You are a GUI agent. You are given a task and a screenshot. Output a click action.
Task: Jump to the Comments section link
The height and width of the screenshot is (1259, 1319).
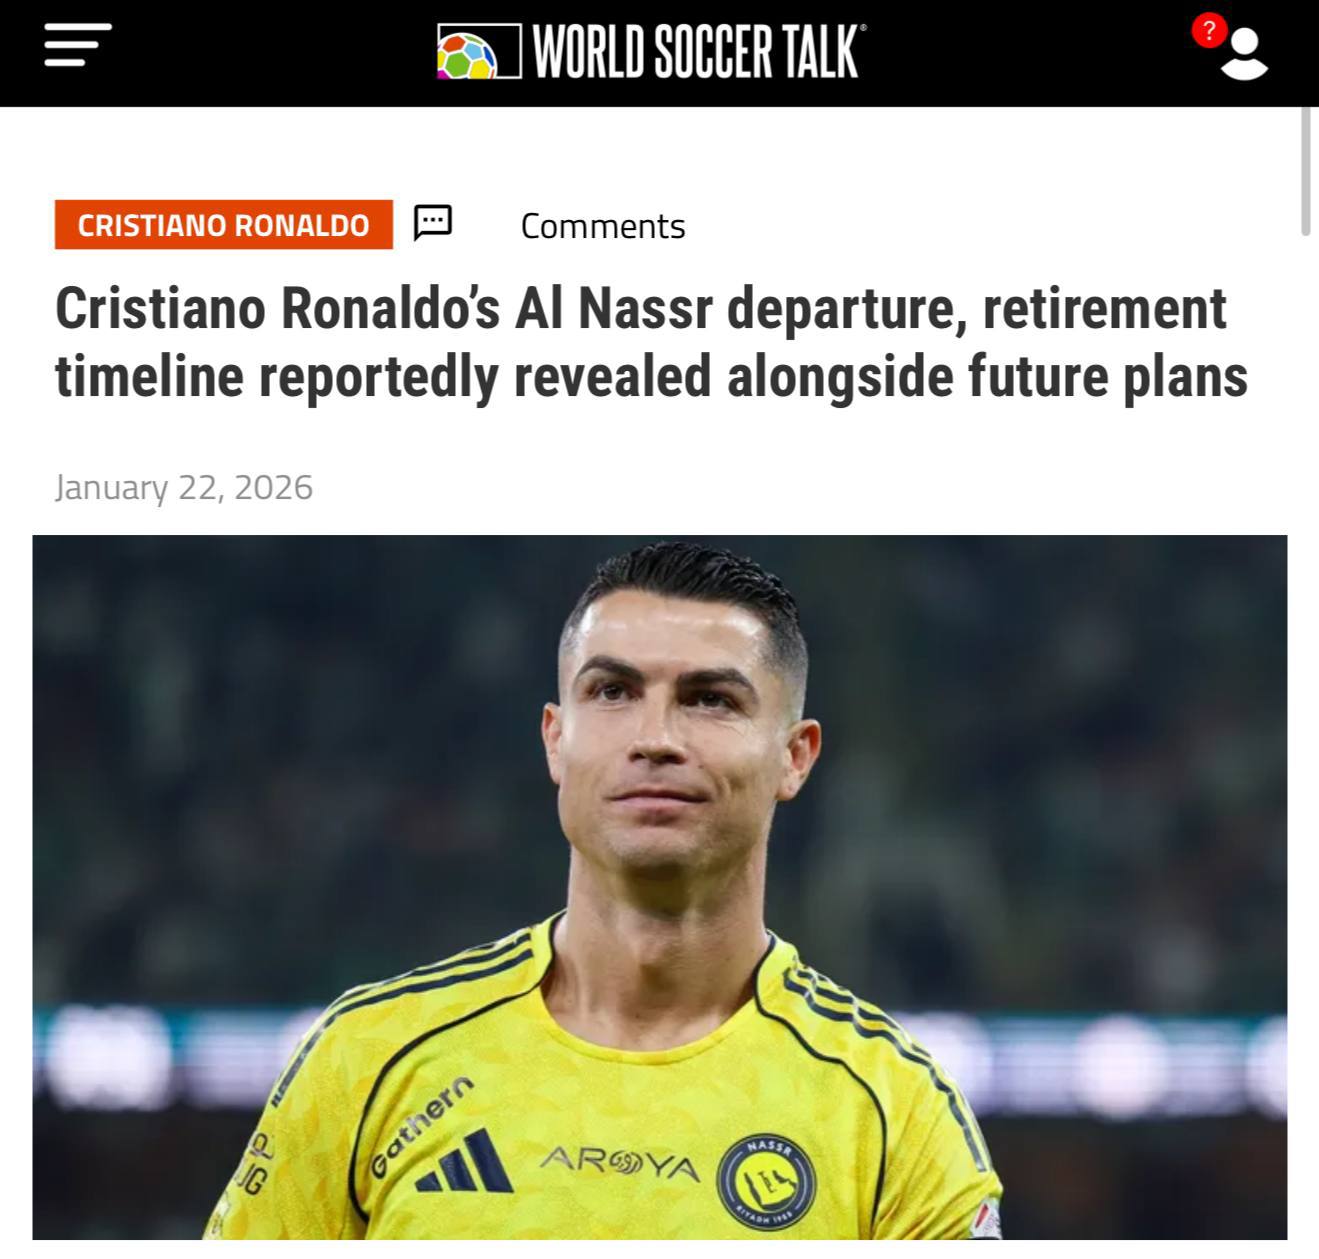pyautogui.click(x=603, y=226)
